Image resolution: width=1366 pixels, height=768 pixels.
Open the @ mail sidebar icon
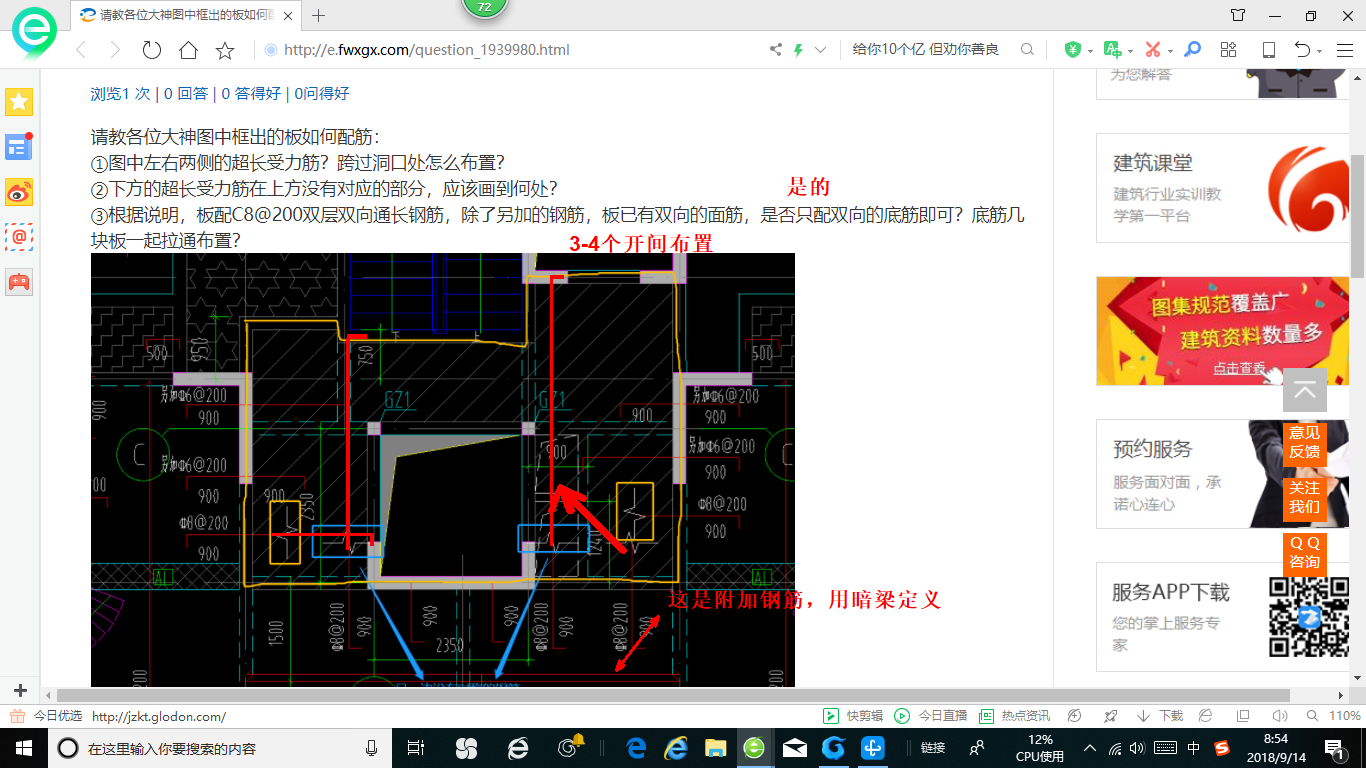(19, 237)
